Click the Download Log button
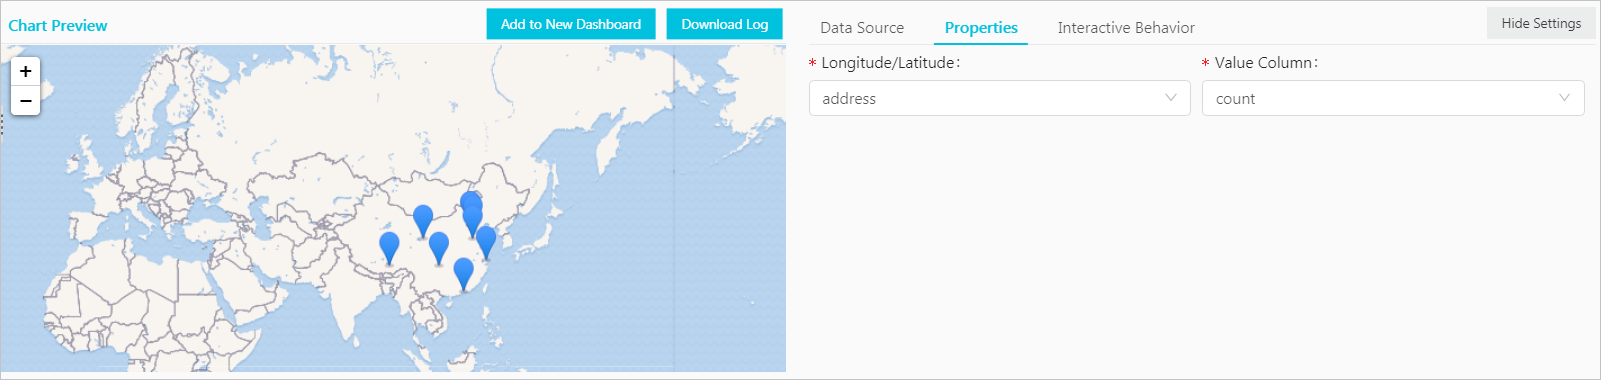This screenshot has width=1601, height=380. [x=725, y=24]
